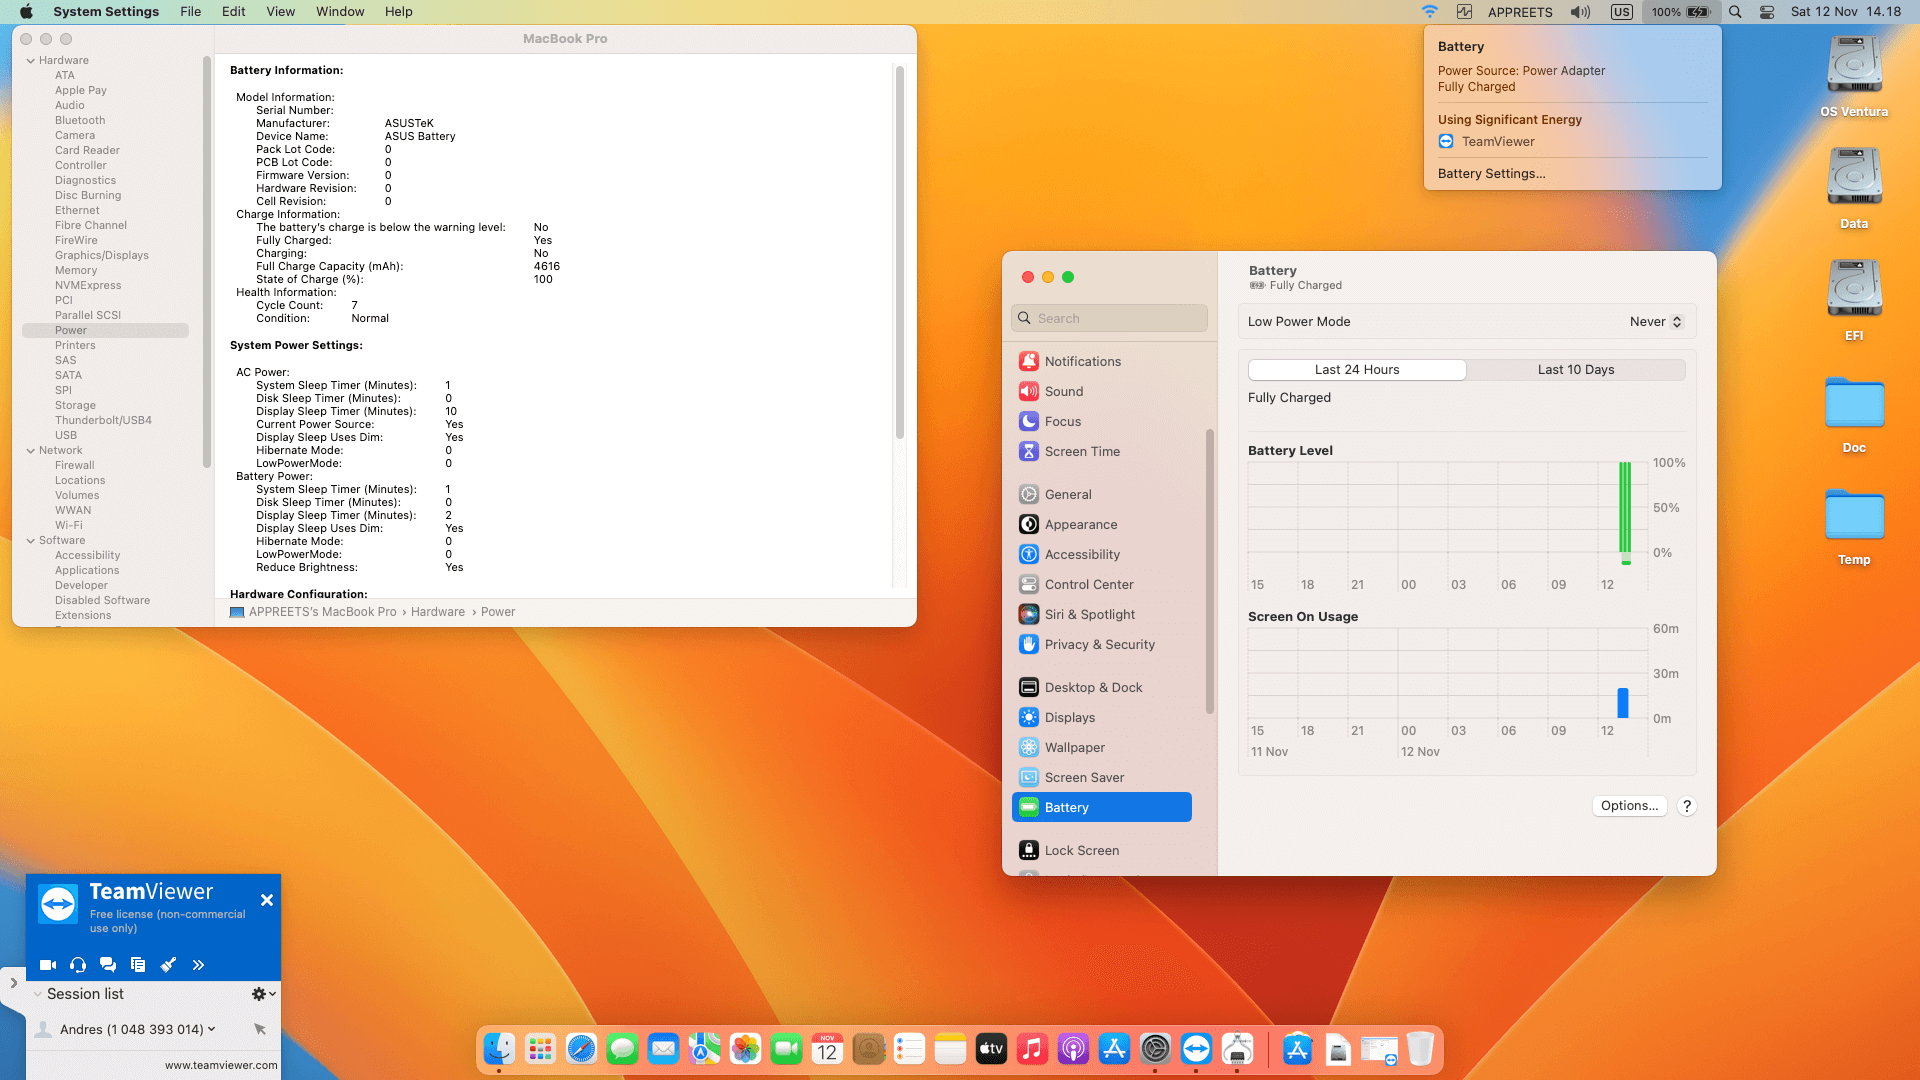Open the Edit menu
Viewport: 1920px width, 1080px height.
click(234, 12)
